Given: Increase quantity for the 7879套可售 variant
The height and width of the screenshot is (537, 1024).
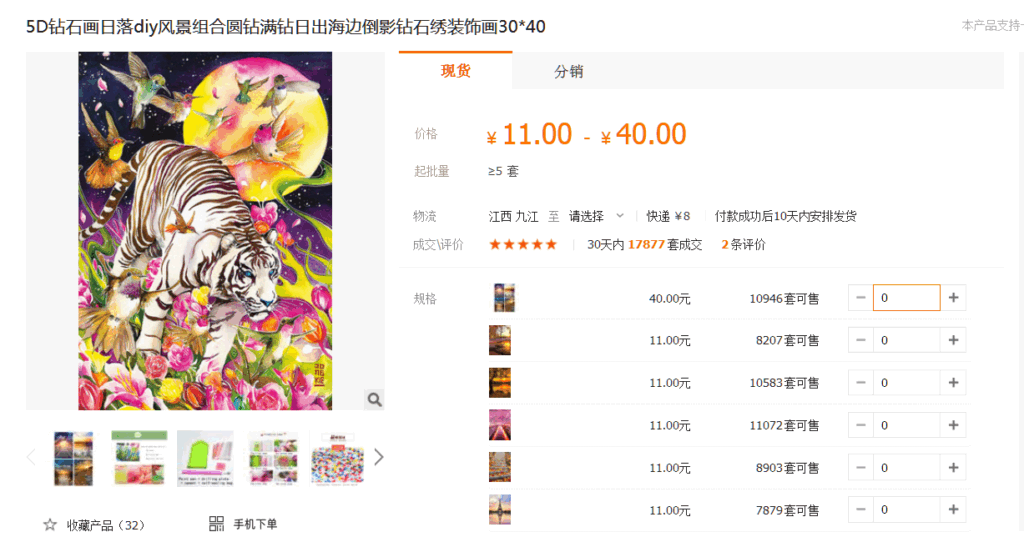Looking at the screenshot, I should [953, 510].
